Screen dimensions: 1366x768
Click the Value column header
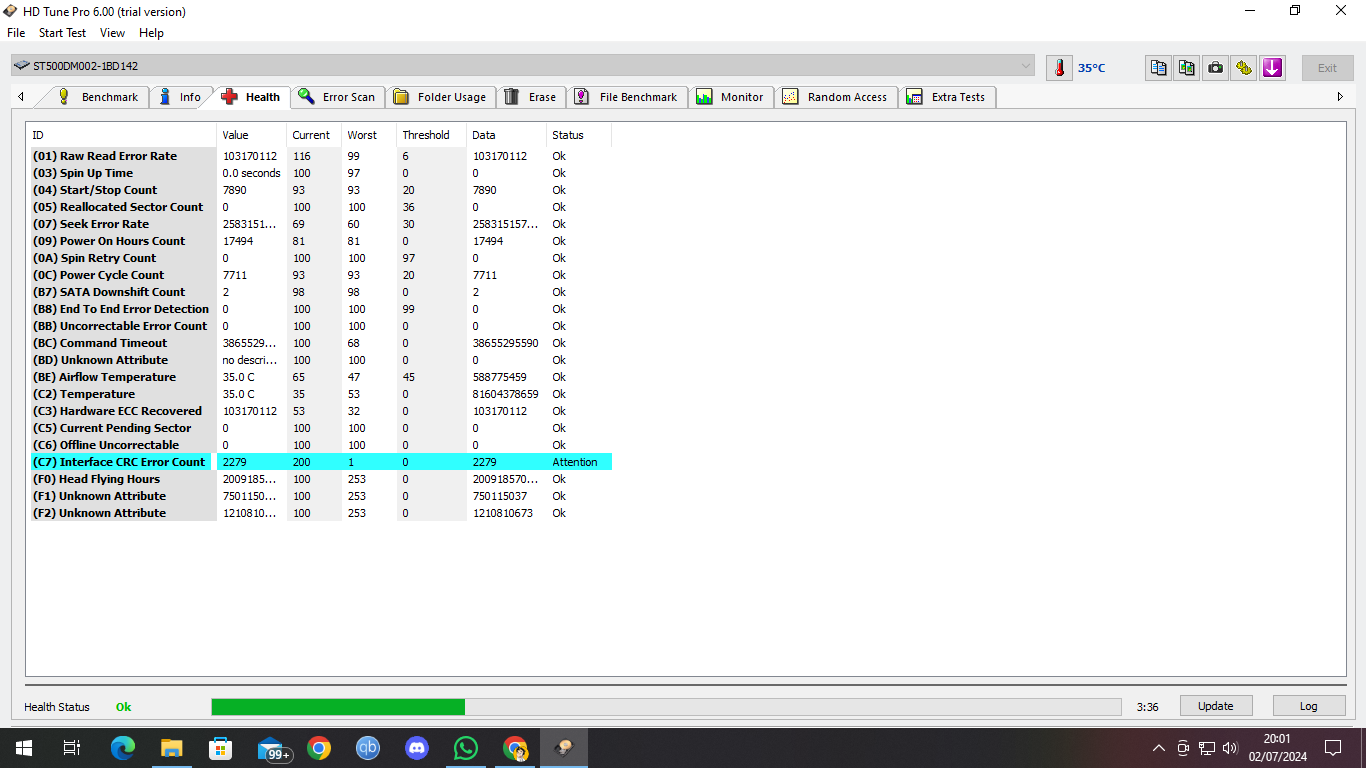[251, 135]
